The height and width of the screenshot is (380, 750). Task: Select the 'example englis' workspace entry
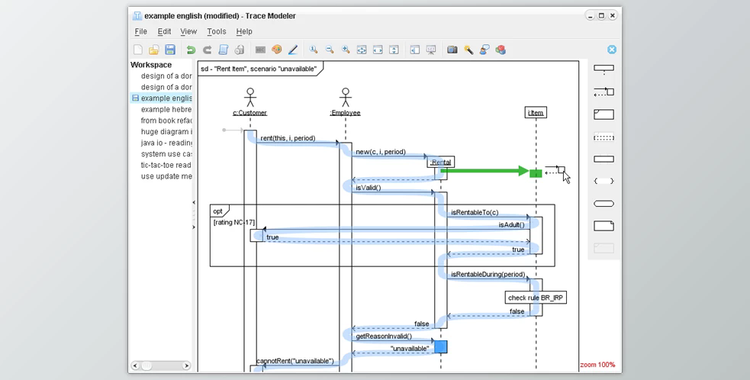click(x=161, y=98)
